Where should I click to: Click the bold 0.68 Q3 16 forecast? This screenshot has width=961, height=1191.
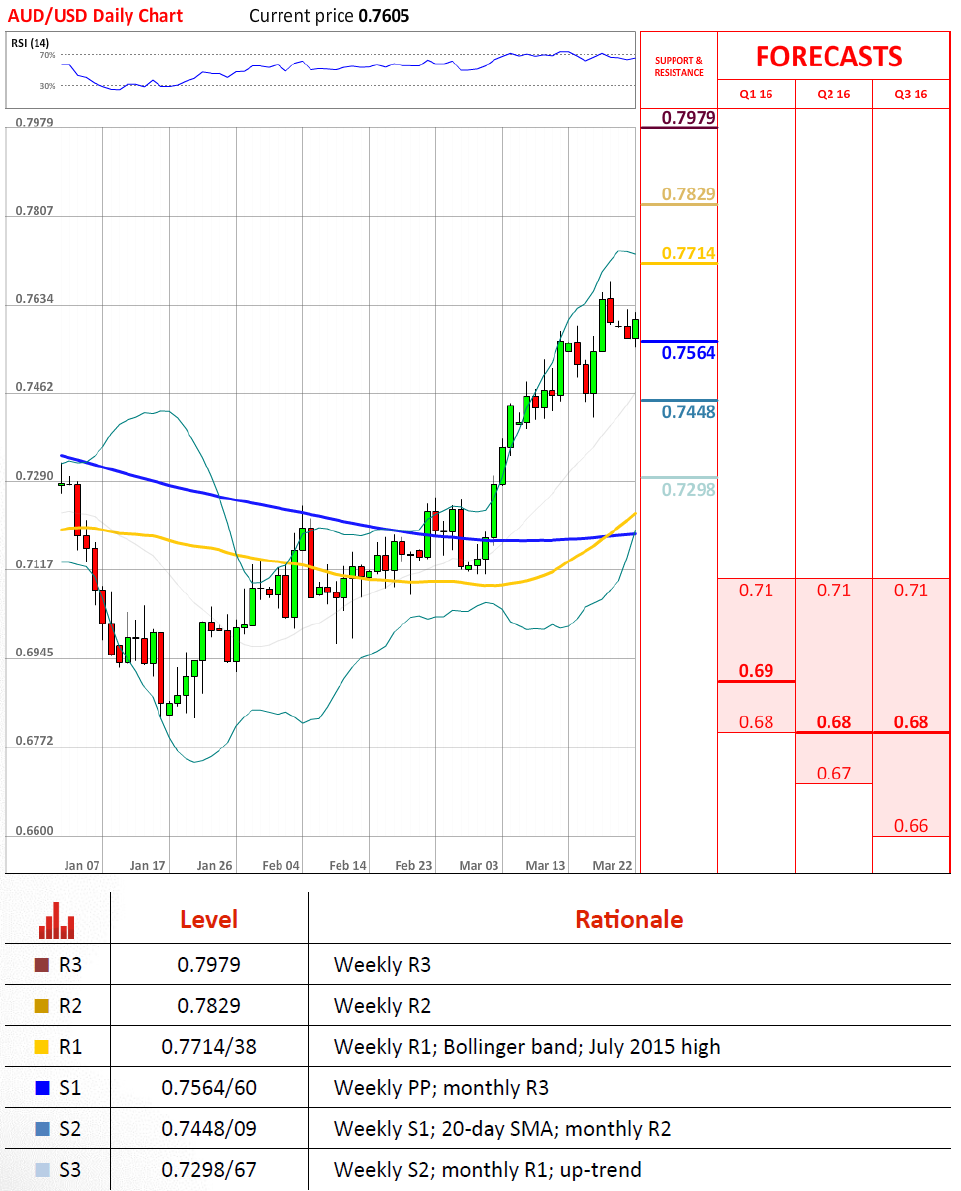coord(911,722)
